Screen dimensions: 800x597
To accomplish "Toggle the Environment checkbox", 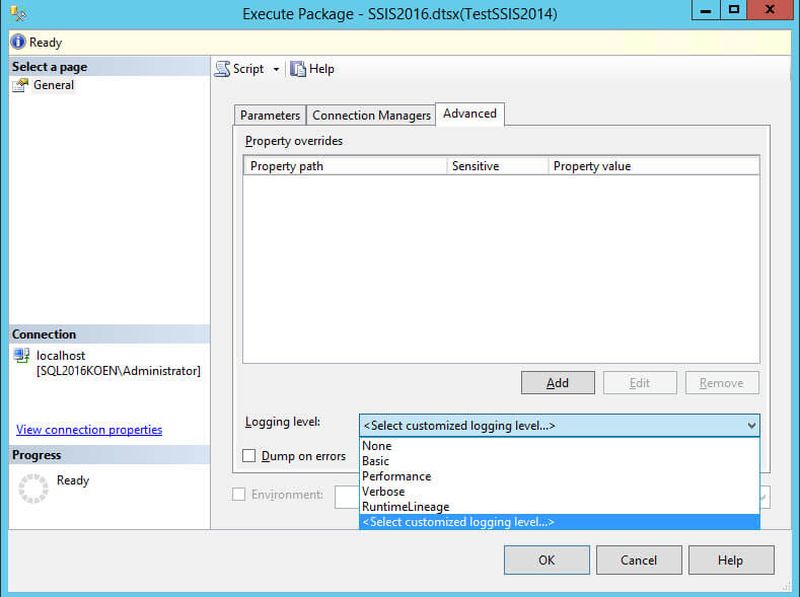I will [x=240, y=496].
